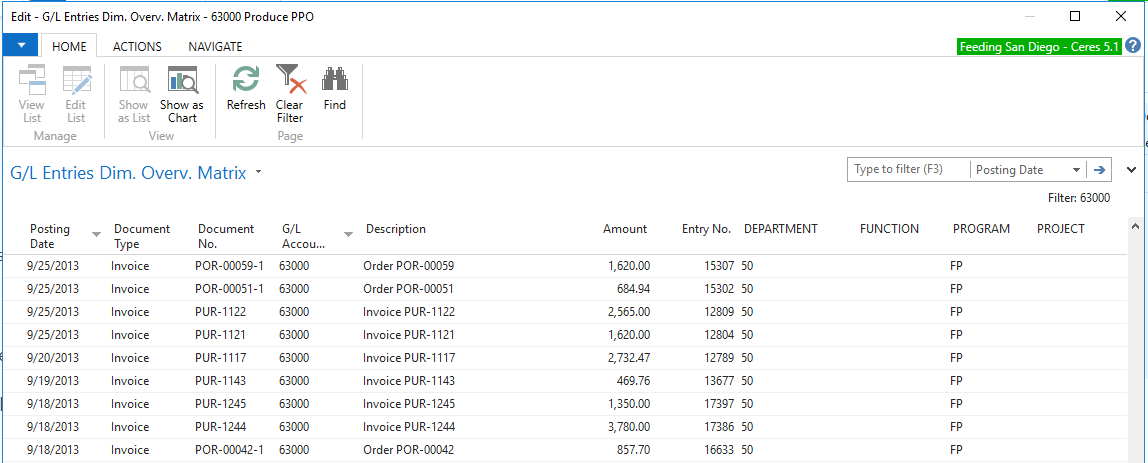Viewport: 1148px width, 463px height.
Task: Click the Clear Filter icon
Action: 290,80
